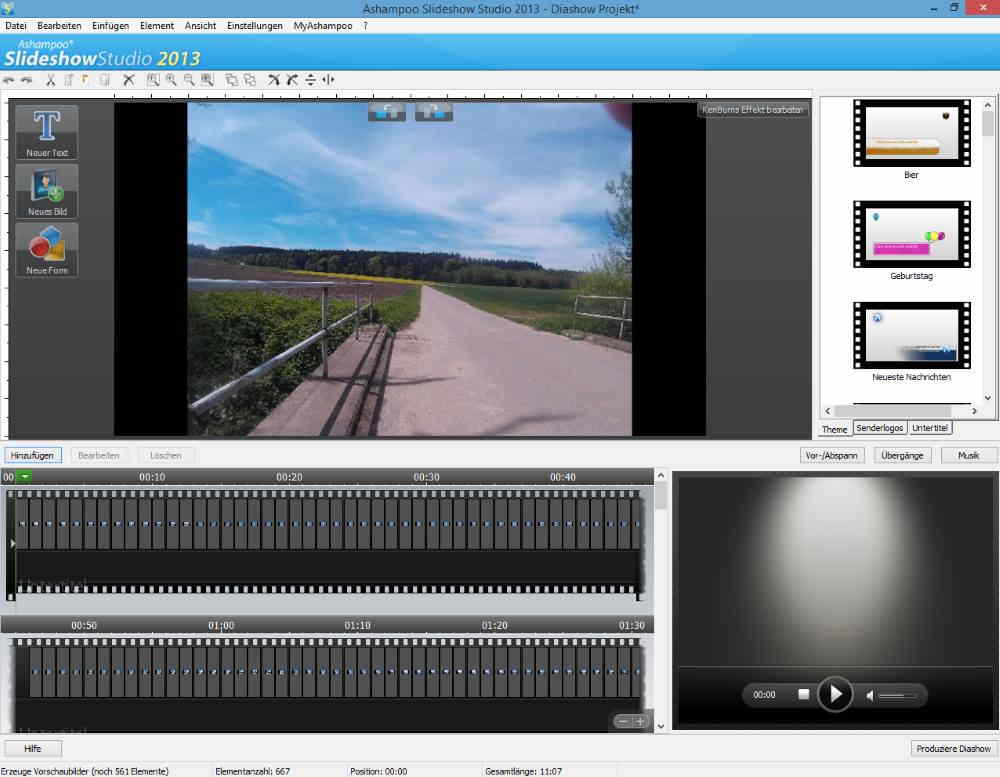Switch to the Senderlogos tab
The image size is (1000, 777).
pos(880,428)
